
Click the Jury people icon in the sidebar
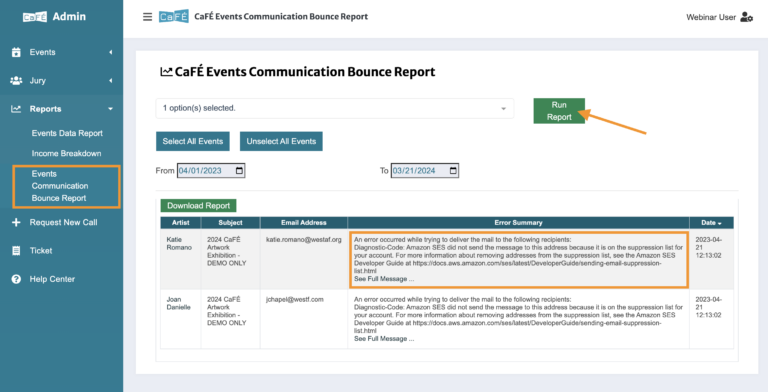pos(16,80)
